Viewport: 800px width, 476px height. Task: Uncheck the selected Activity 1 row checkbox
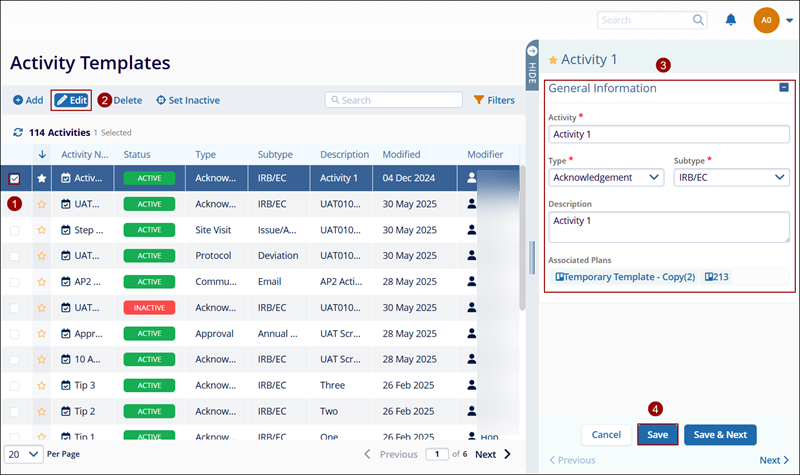point(14,178)
